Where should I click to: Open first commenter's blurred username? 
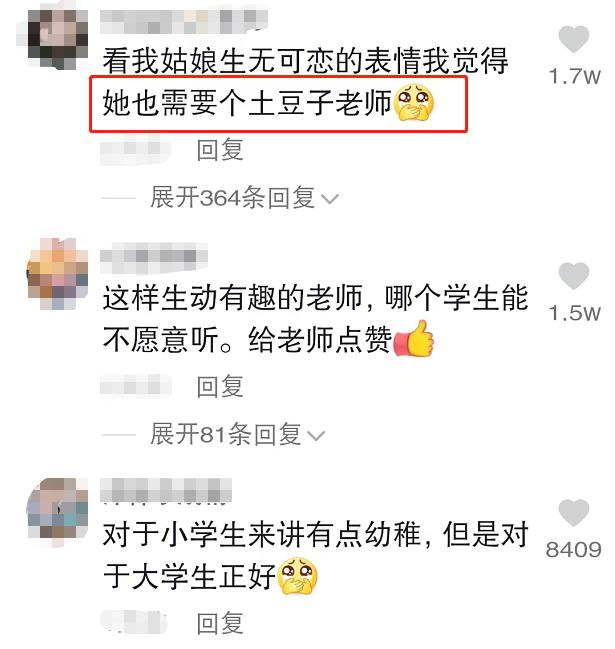point(184,21)
